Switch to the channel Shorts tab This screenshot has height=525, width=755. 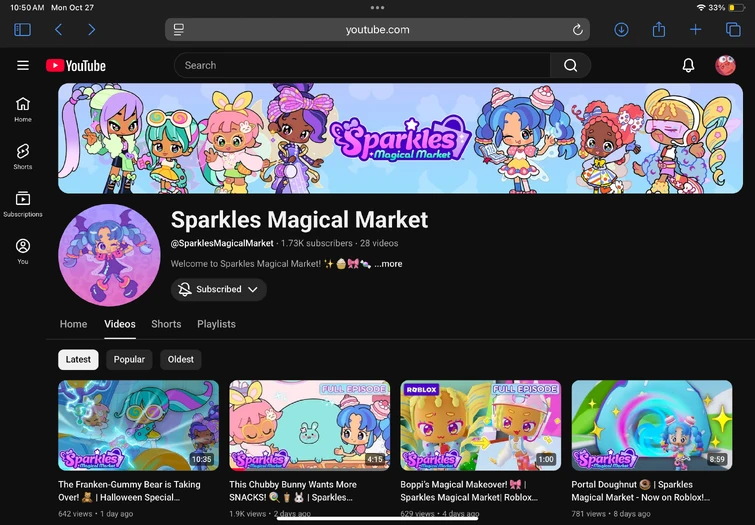click(x=166, y=324)
